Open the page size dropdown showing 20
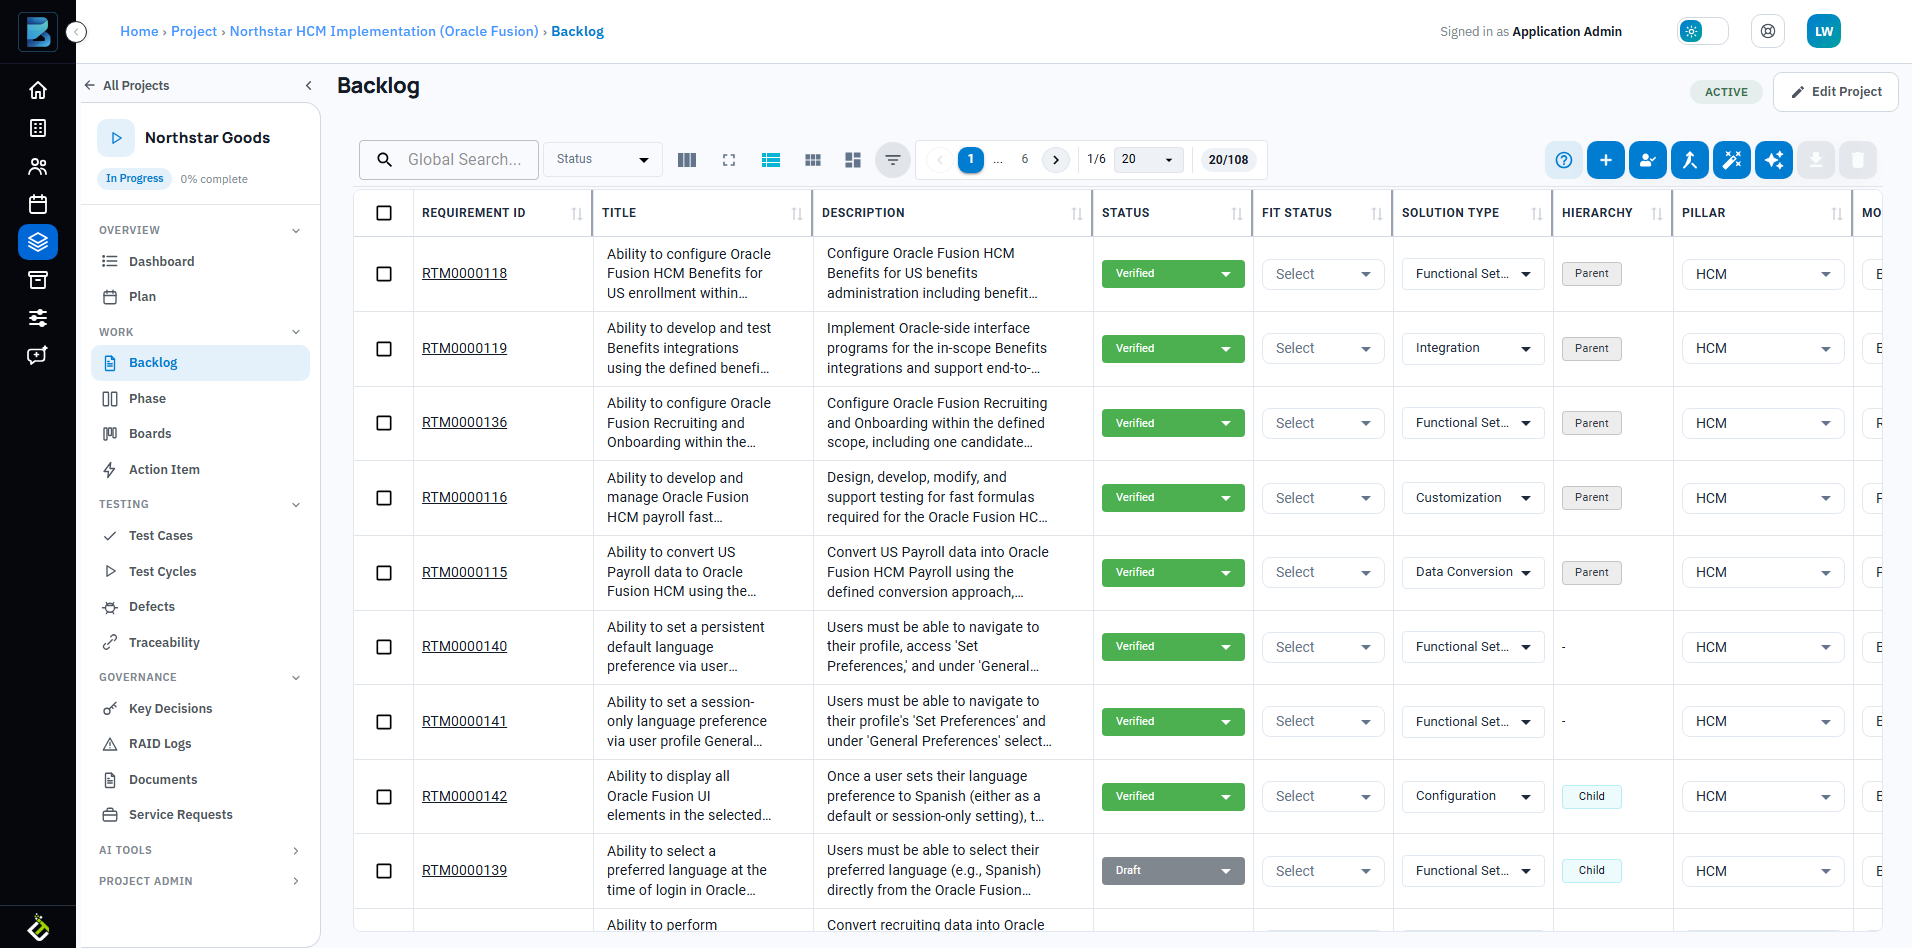The image size is (1912, 948). tap(1148, 160)
